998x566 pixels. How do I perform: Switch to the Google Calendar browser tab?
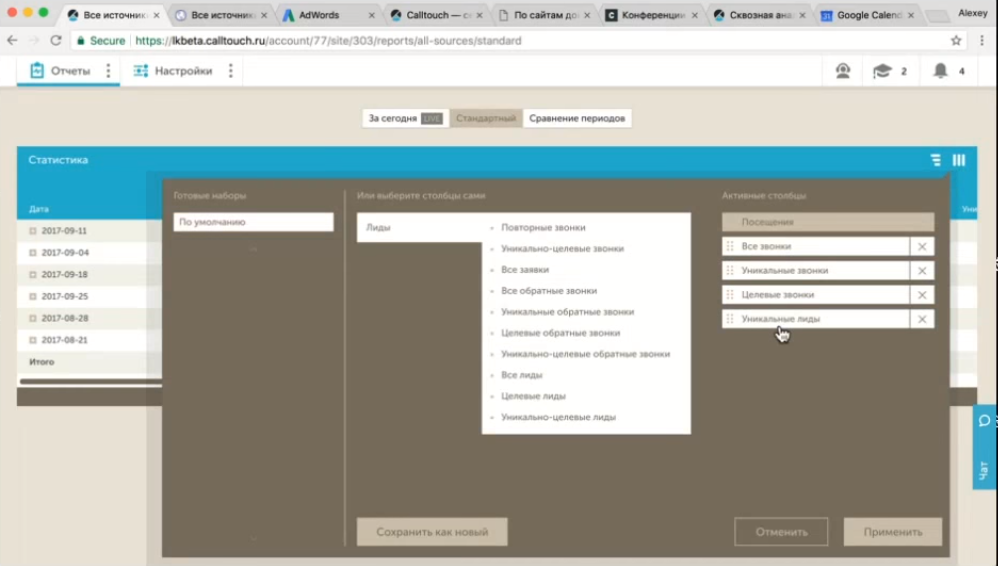coord(869,15)
